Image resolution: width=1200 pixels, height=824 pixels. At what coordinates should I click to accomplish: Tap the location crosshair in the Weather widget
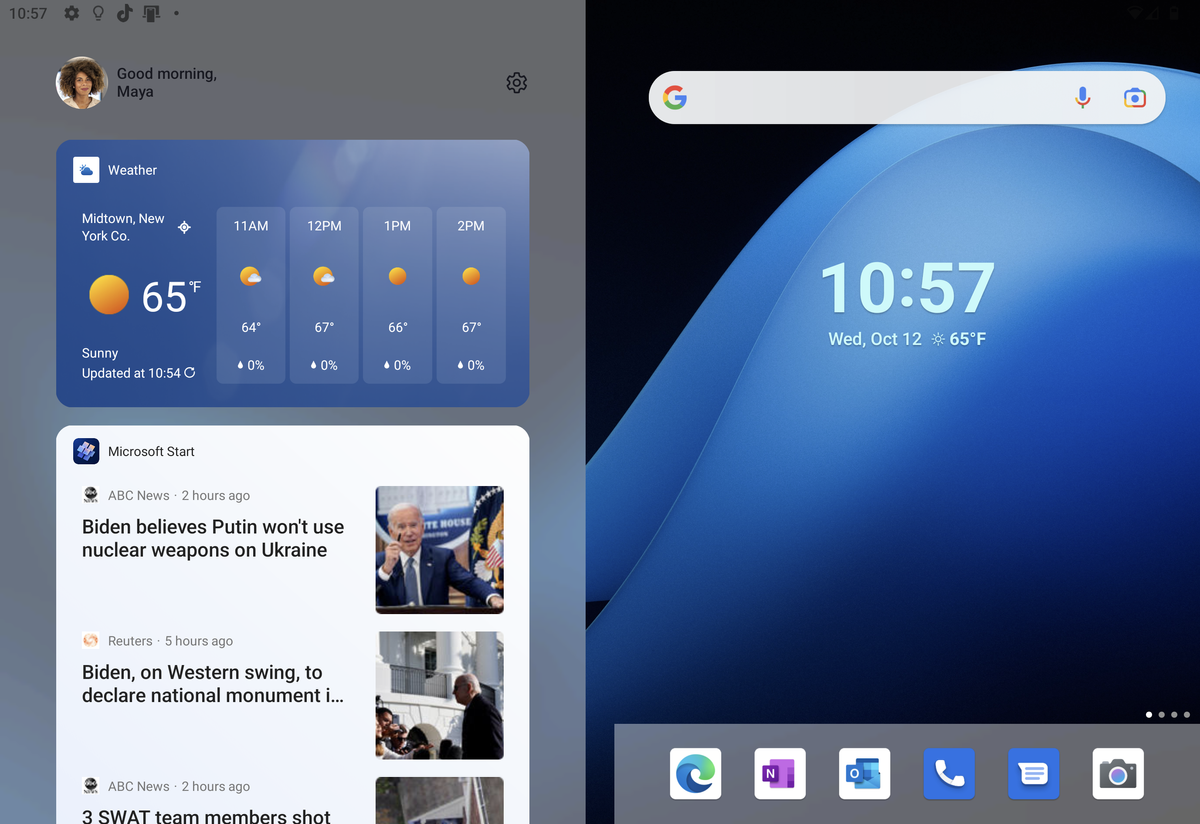tap(184, 227)
